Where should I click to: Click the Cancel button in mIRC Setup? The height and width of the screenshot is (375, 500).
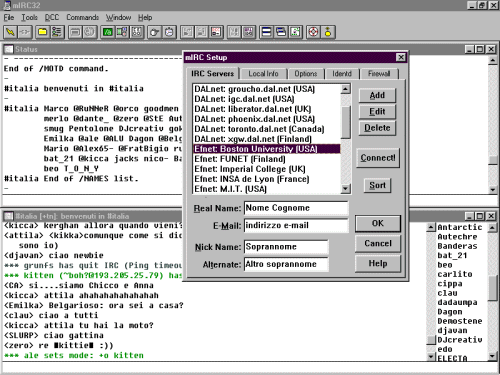pyautogui.click(x=378, y=243)
